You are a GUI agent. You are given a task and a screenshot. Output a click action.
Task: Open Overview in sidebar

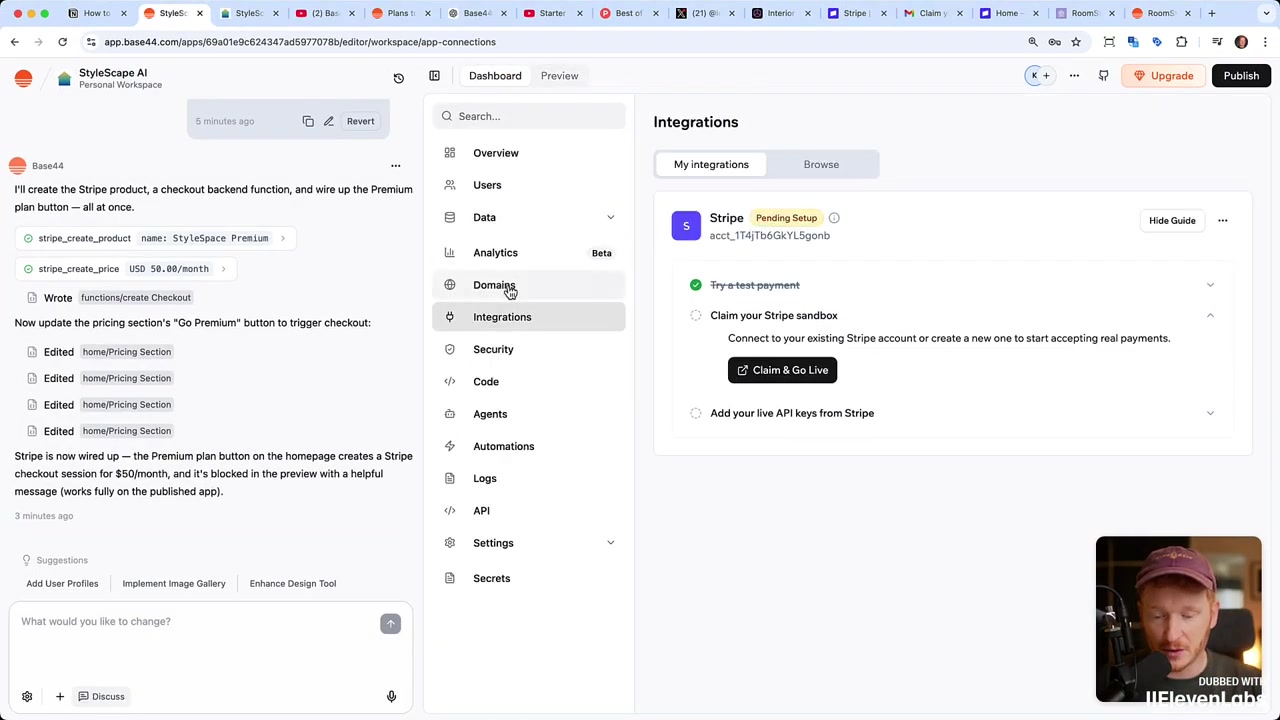529,153
